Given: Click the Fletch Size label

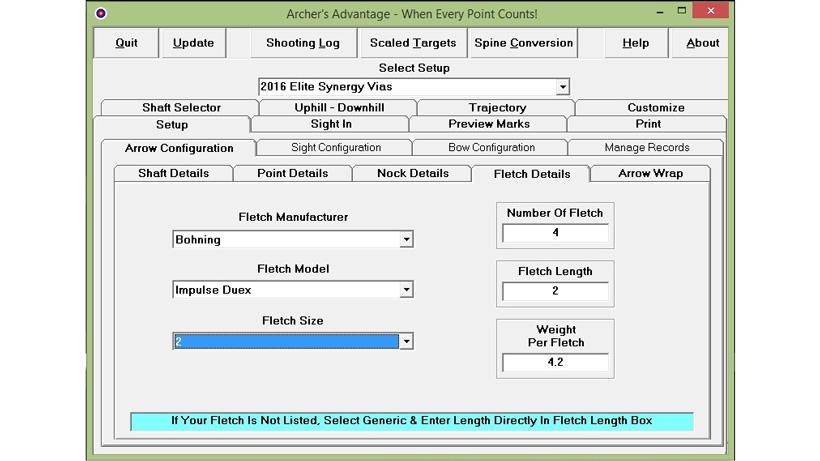Looking at the screenshot, I should pyautogui.click(x=292, y=320).
